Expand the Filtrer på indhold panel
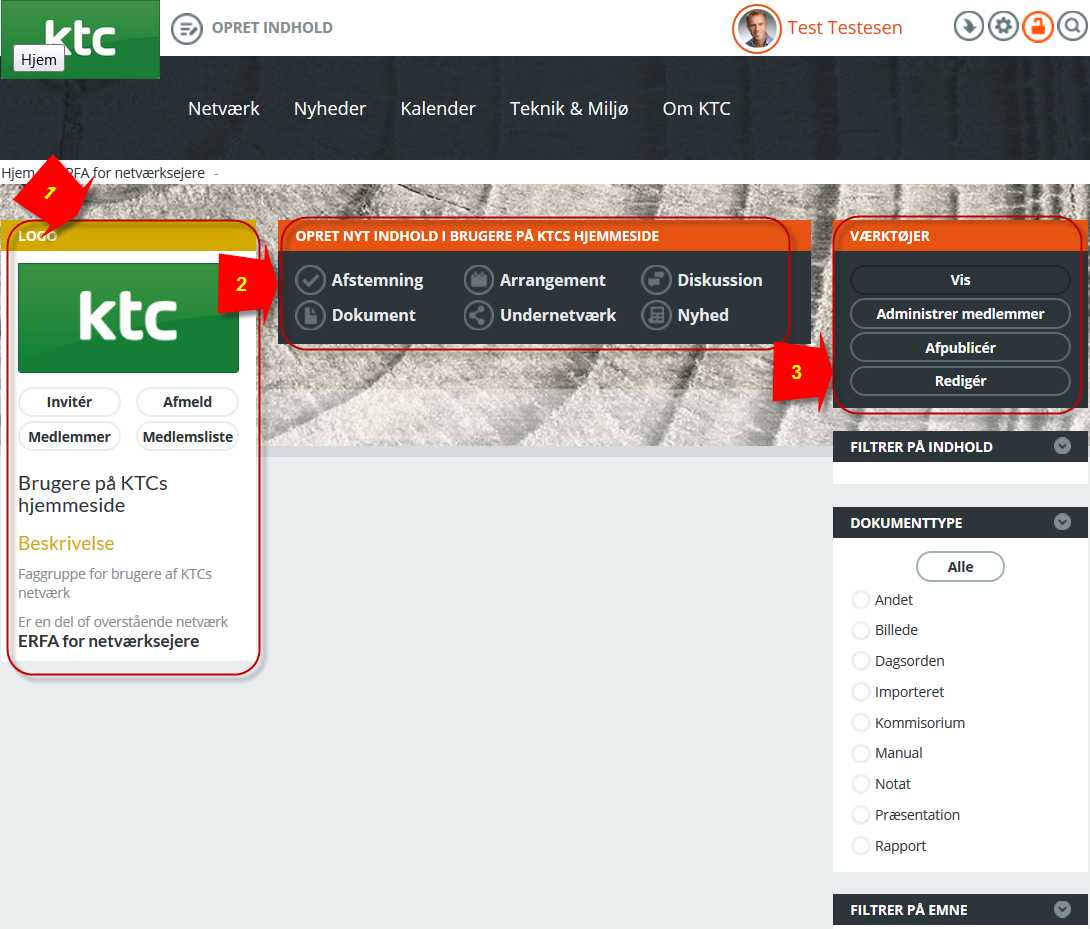 (x=1062, y=446)
